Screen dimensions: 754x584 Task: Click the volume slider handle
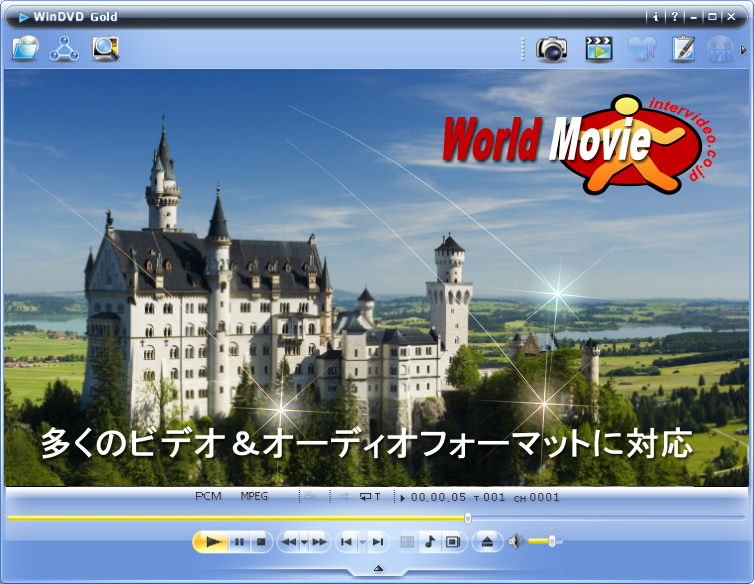(x=552, y=541)
